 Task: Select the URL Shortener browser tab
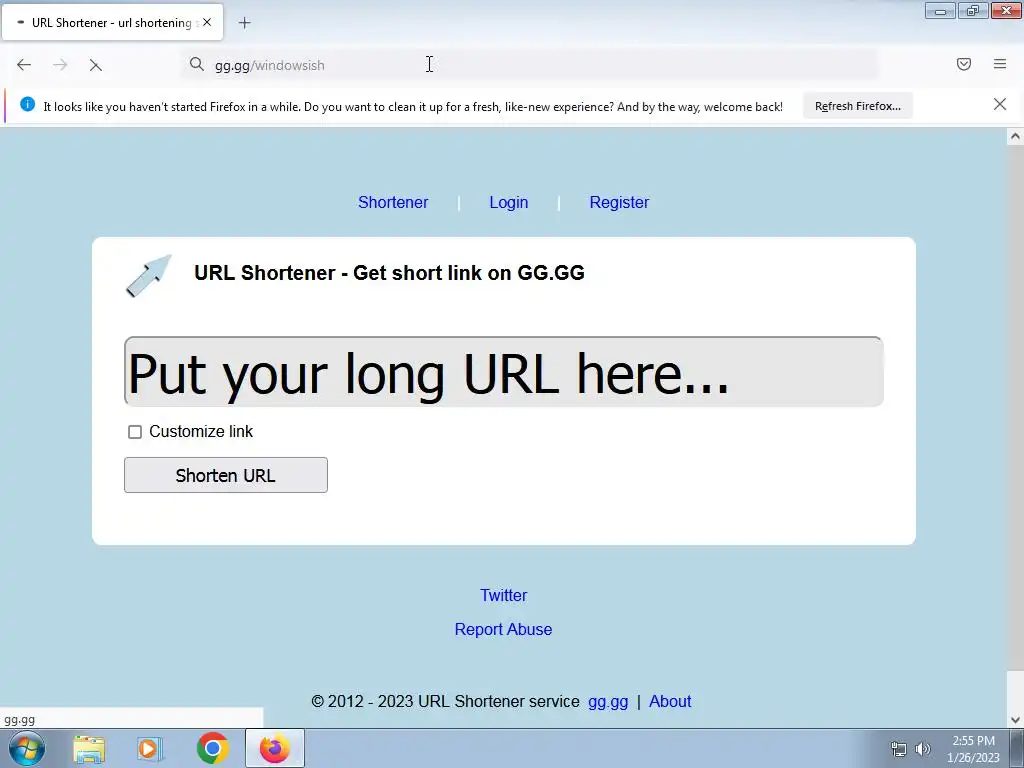tap(112, 22)
